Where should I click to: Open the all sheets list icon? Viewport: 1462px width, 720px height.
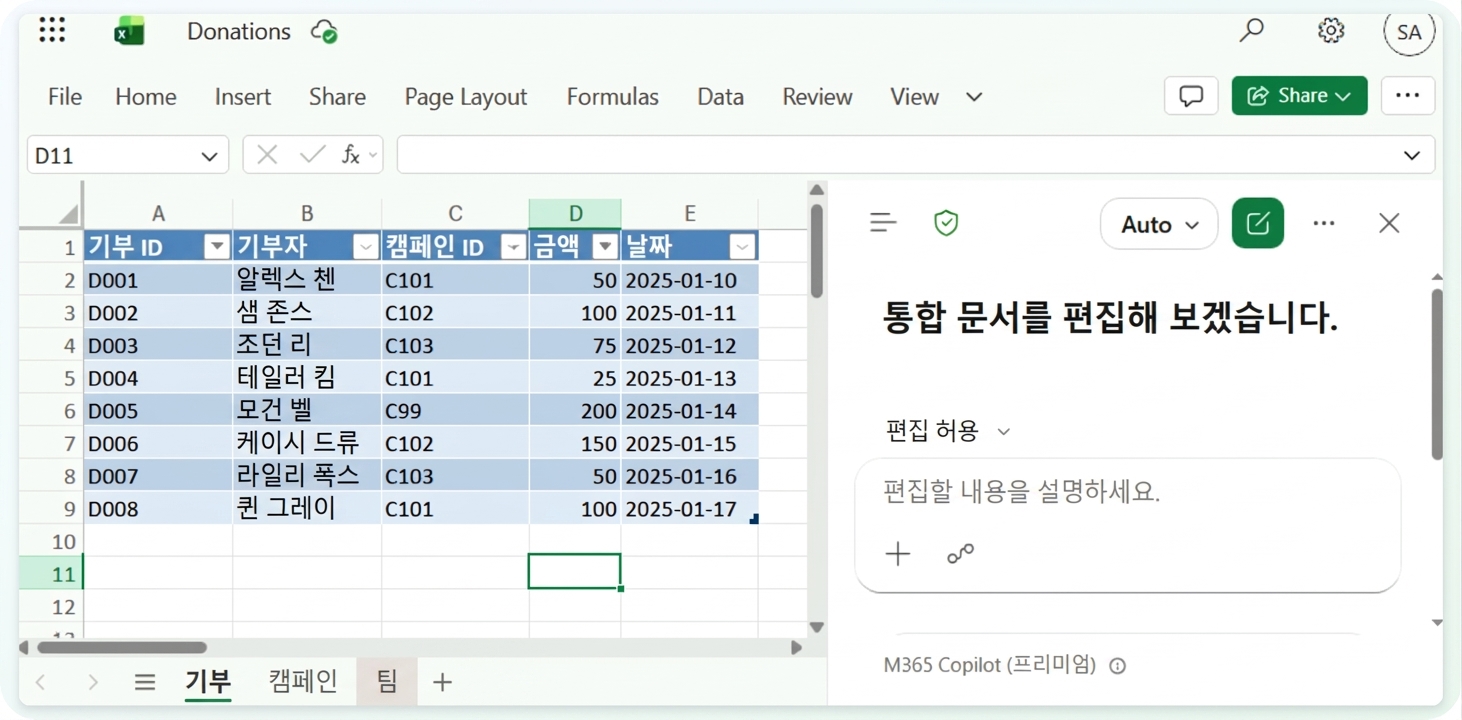click(x=145, y=683)
